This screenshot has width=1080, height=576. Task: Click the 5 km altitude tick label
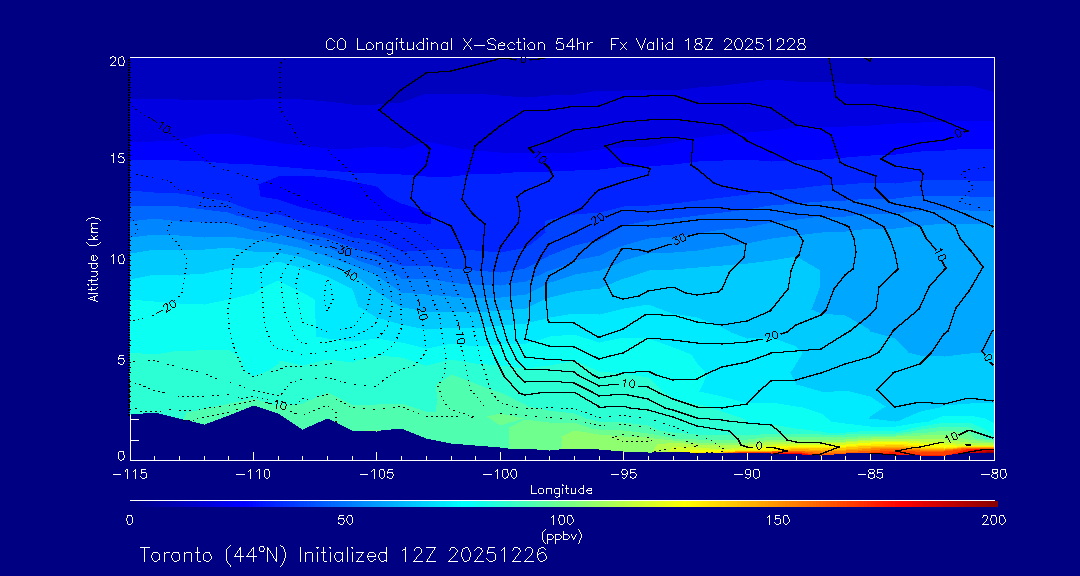[x=120, y=359]
